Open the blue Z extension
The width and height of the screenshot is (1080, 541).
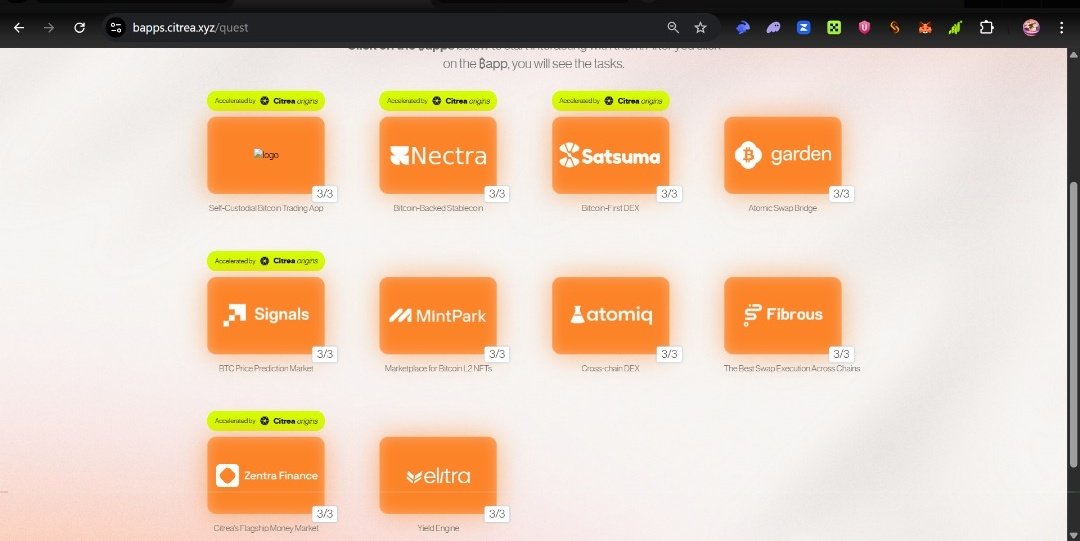pyautogui.click(x=804, y=28)
